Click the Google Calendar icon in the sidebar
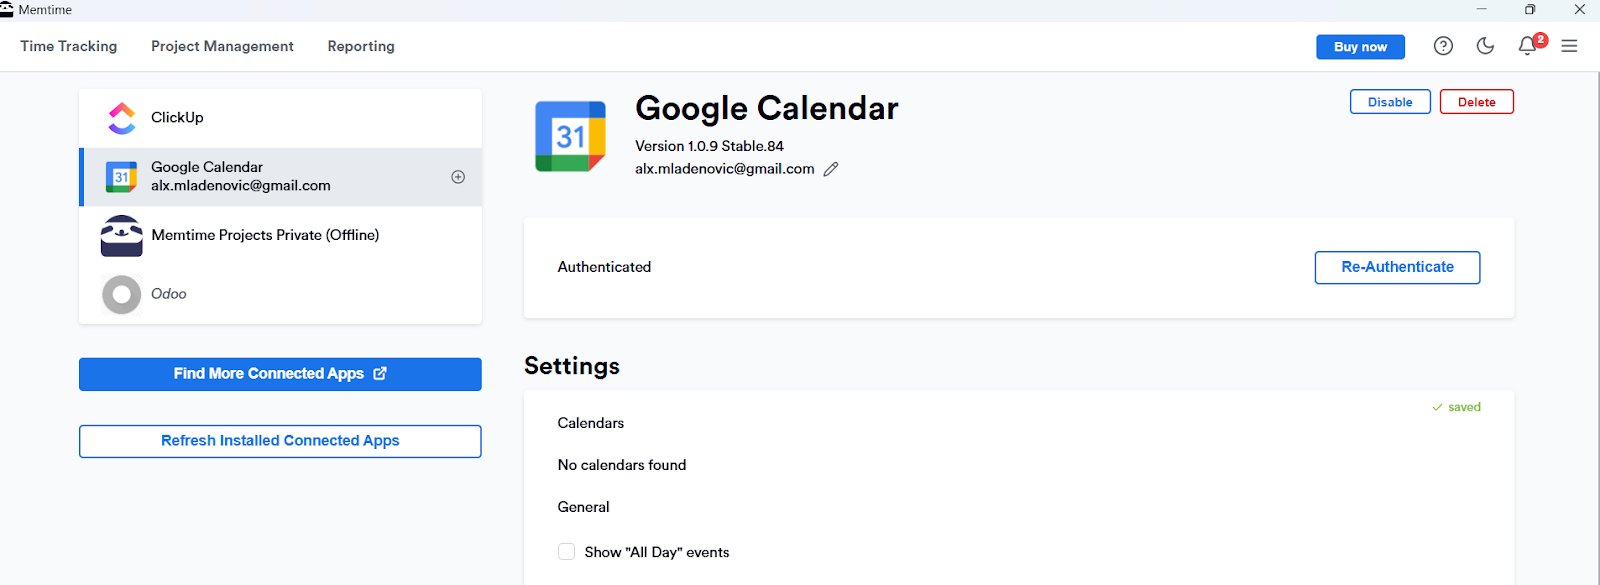This screenshot has width=1600, height=585. [x=121, y=176]
